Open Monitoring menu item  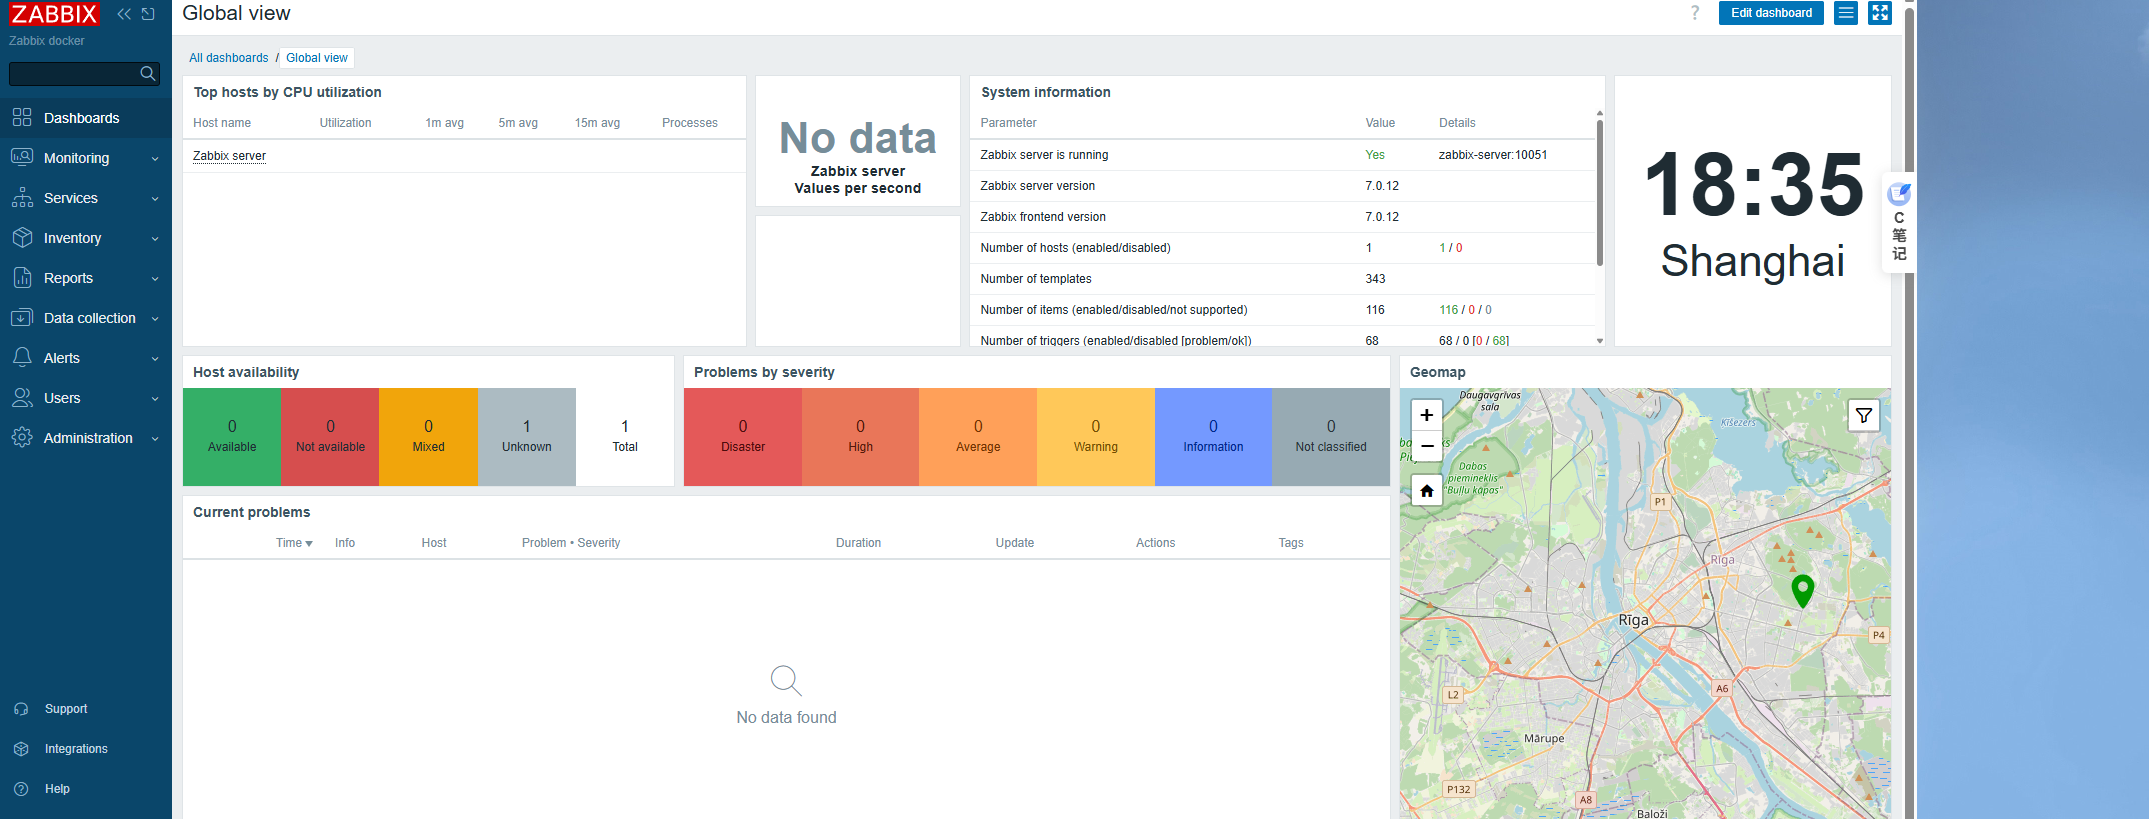(86, 158)
